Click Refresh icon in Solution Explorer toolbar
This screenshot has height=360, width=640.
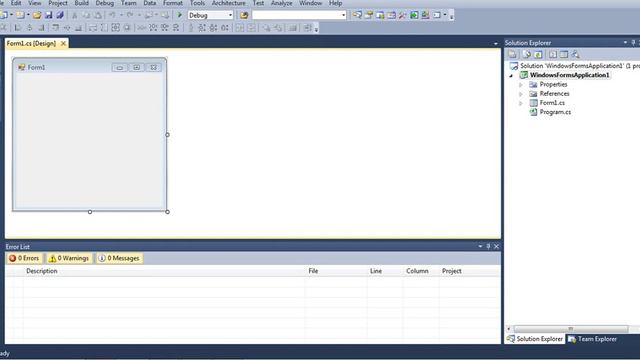538,54
